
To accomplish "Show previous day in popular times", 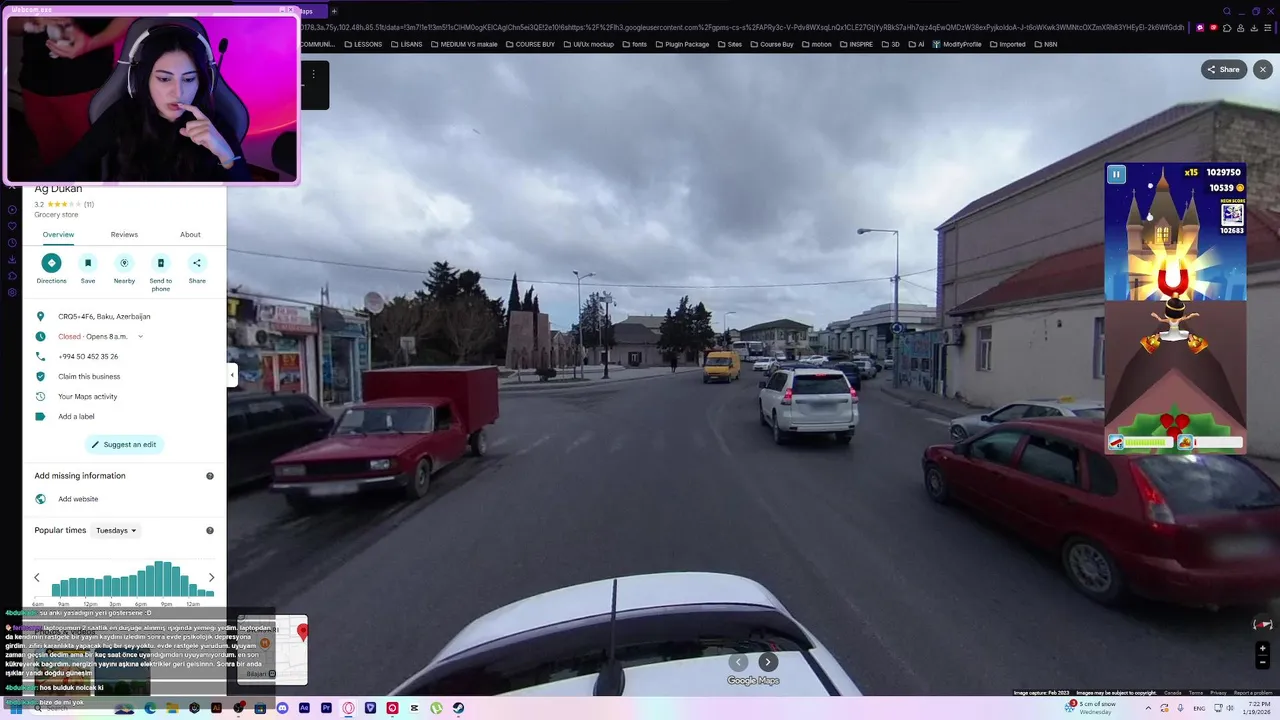I will [37, 577].
